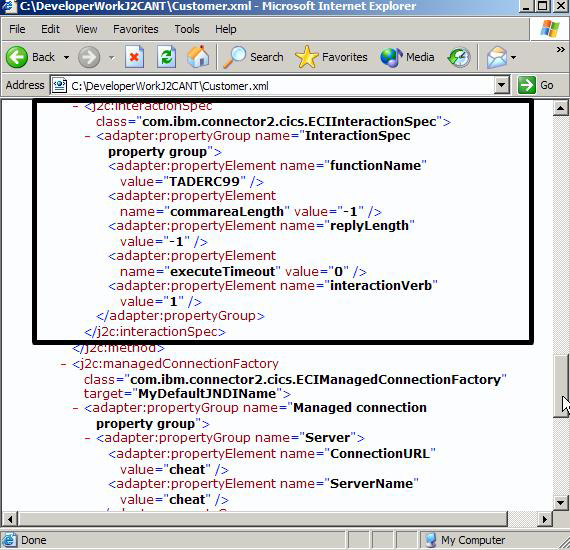Click the ECIManagedConnectionFactory class value
570x550 pixels.
click(x=316, y=380)
